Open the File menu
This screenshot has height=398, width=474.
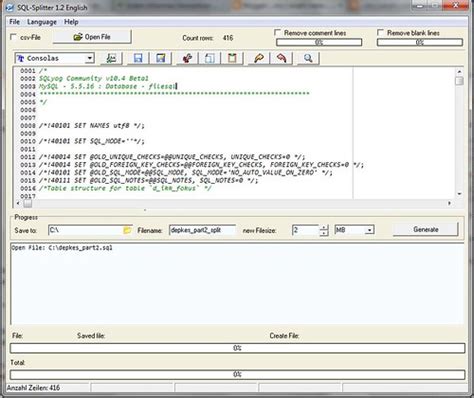[14, 22]
